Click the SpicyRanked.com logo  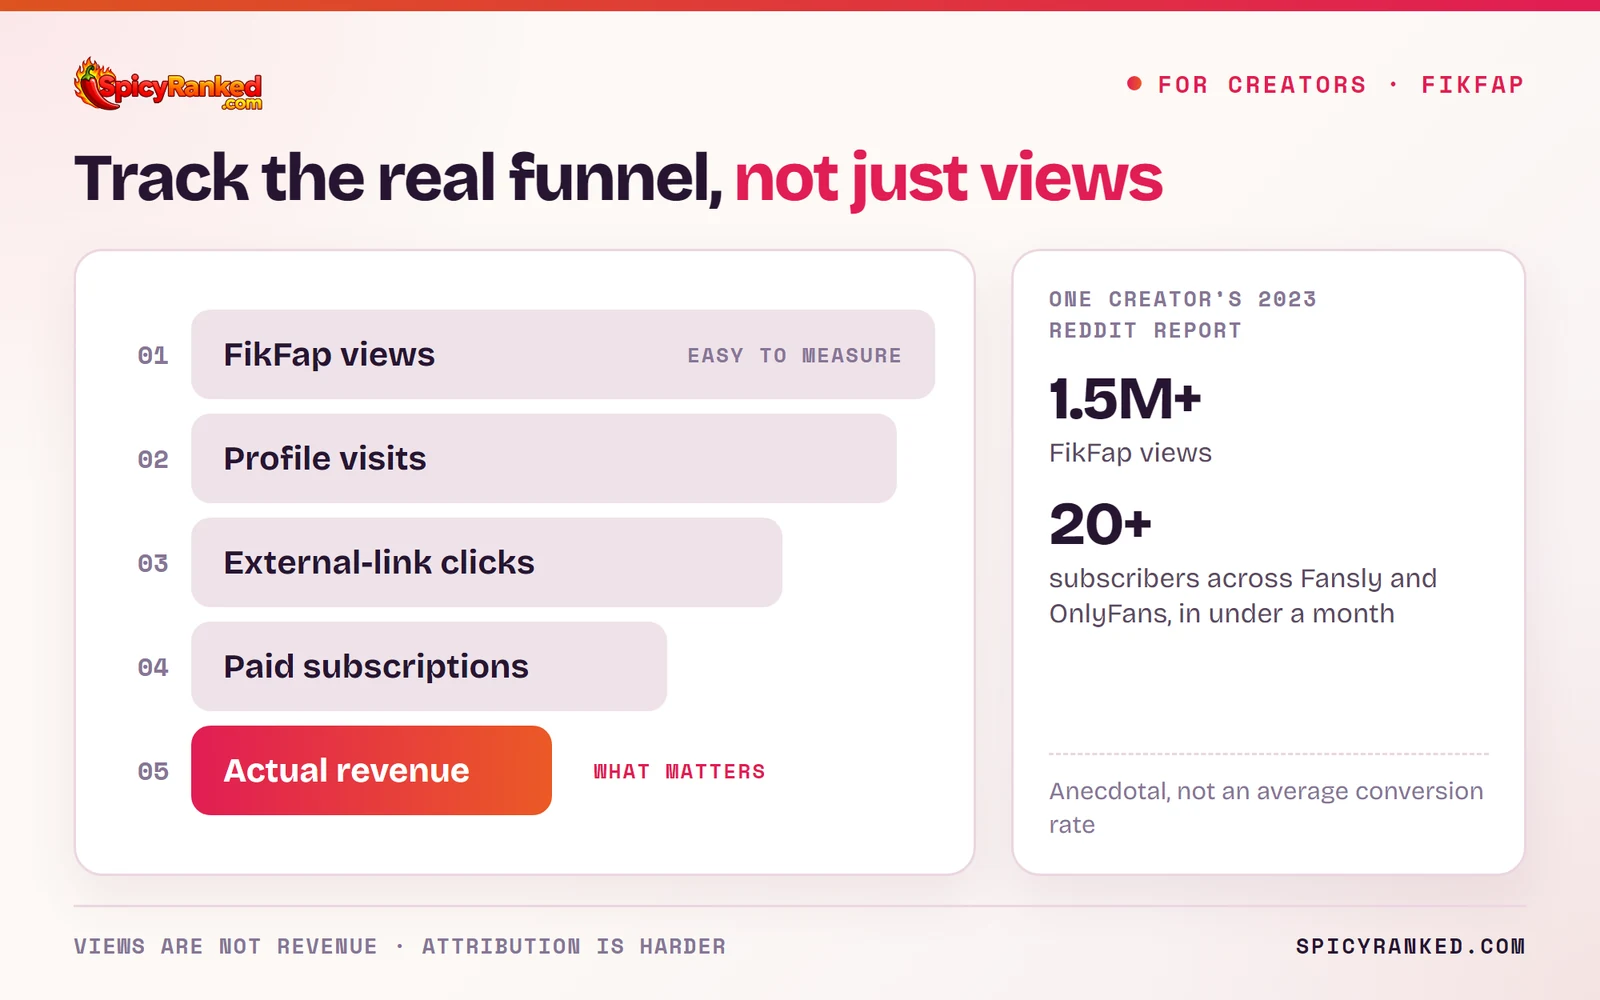[168, 84]
